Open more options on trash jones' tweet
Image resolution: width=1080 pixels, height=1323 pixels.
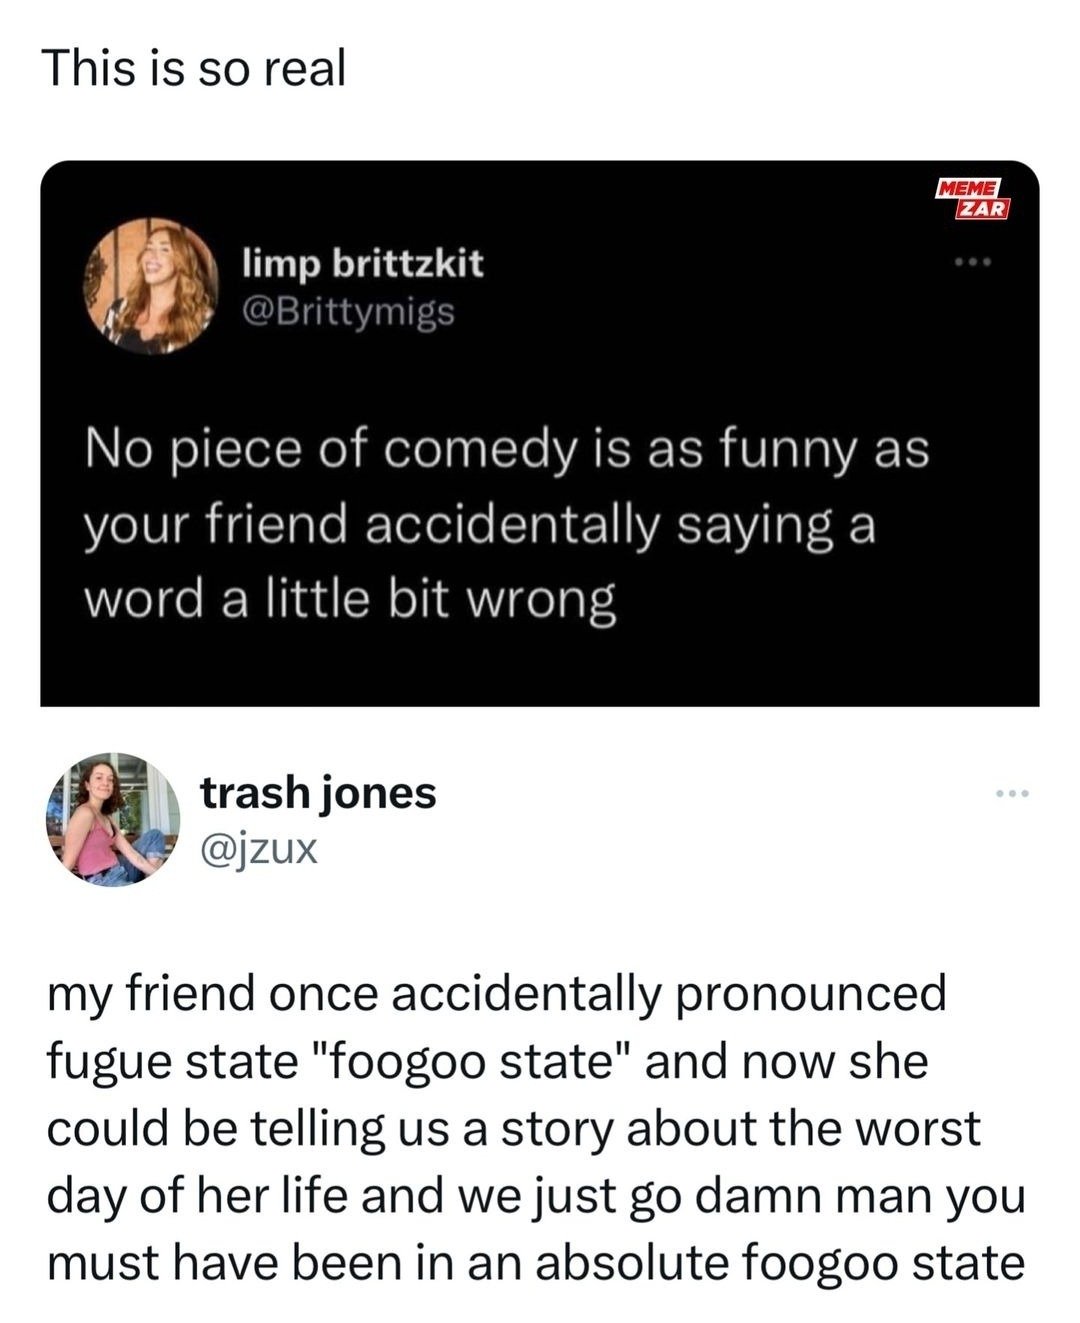click(x=1012, y=794)
